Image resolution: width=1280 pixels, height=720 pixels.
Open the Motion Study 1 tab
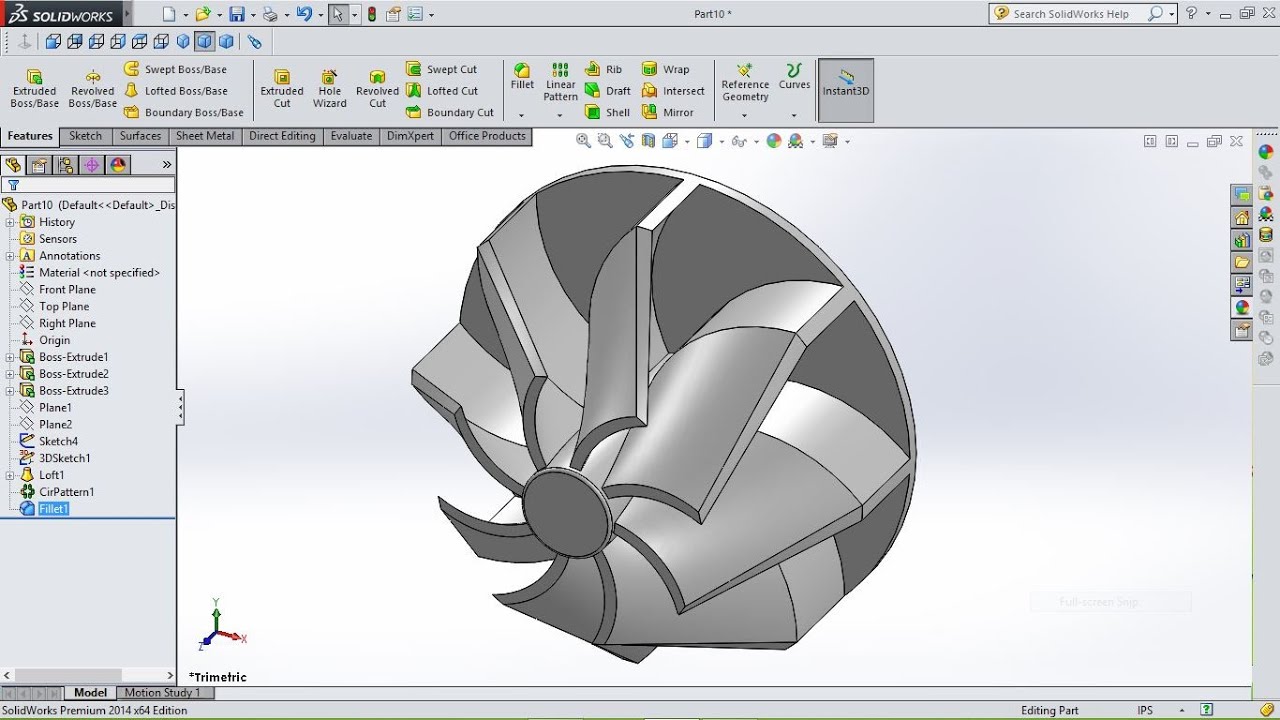[162, 692]
